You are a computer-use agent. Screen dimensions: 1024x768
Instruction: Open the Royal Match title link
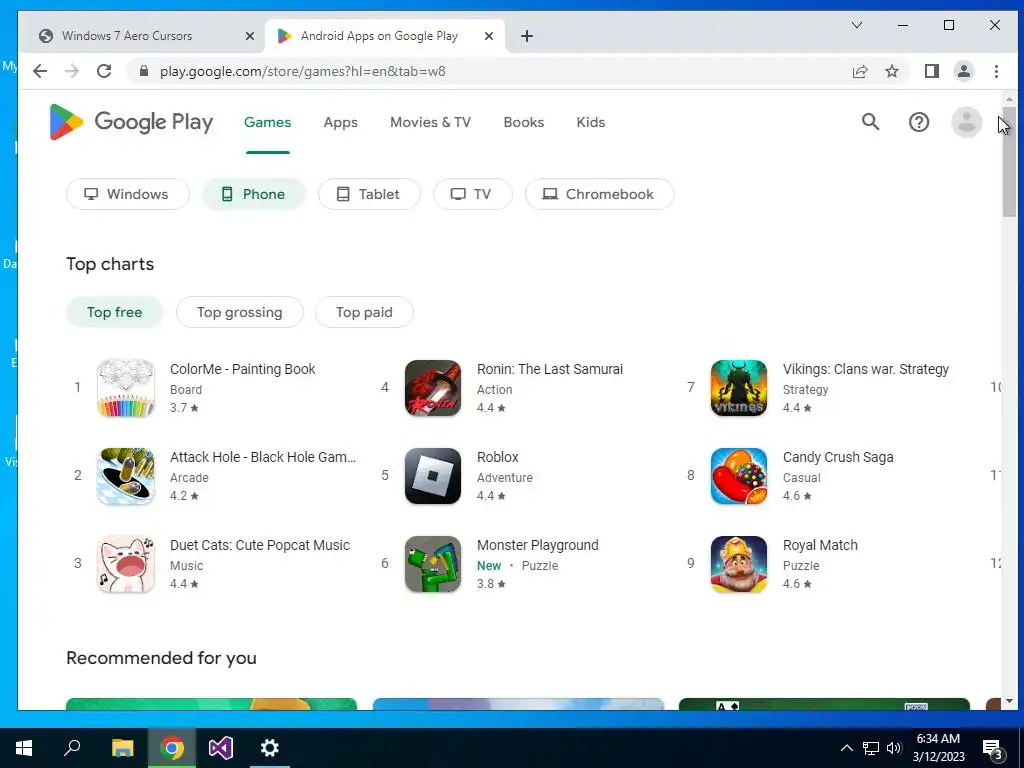pyautogui.click(x=820, y=545)
